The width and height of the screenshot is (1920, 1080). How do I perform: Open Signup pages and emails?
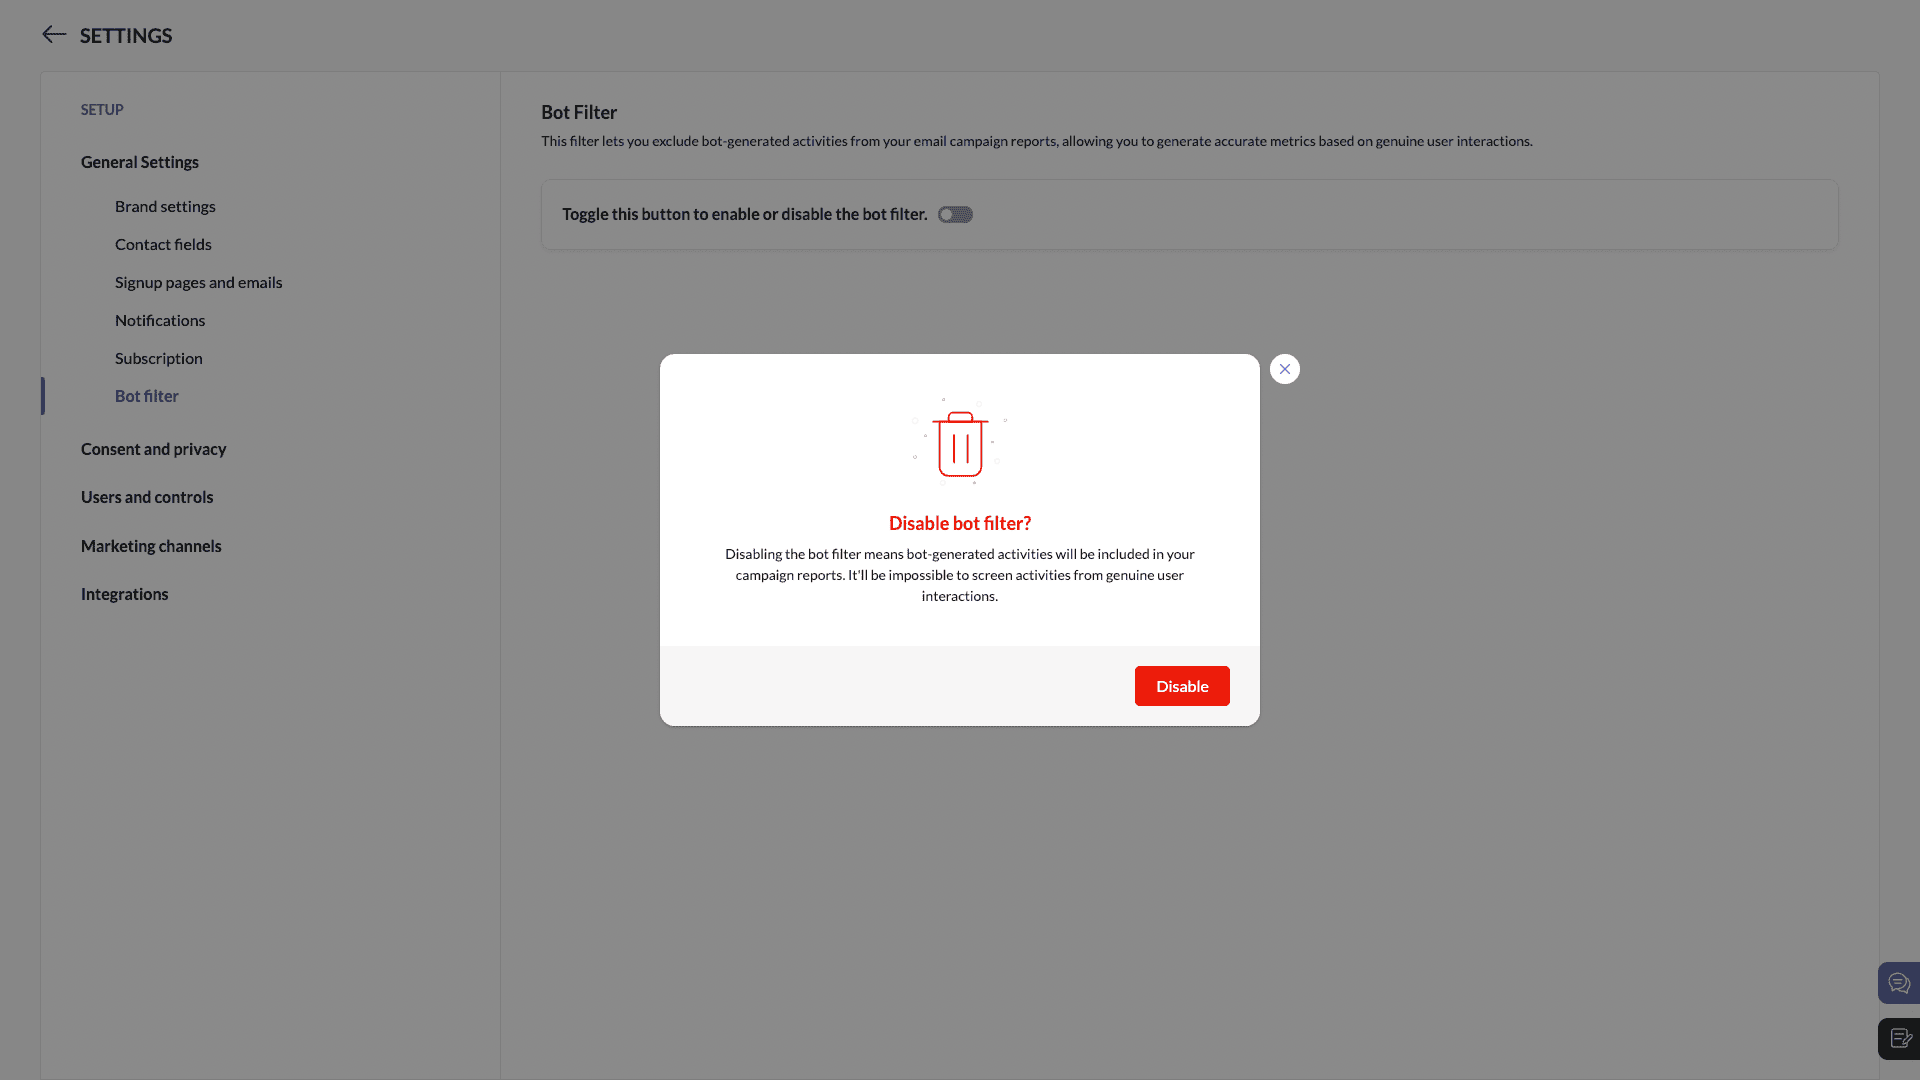click(198, 282)
